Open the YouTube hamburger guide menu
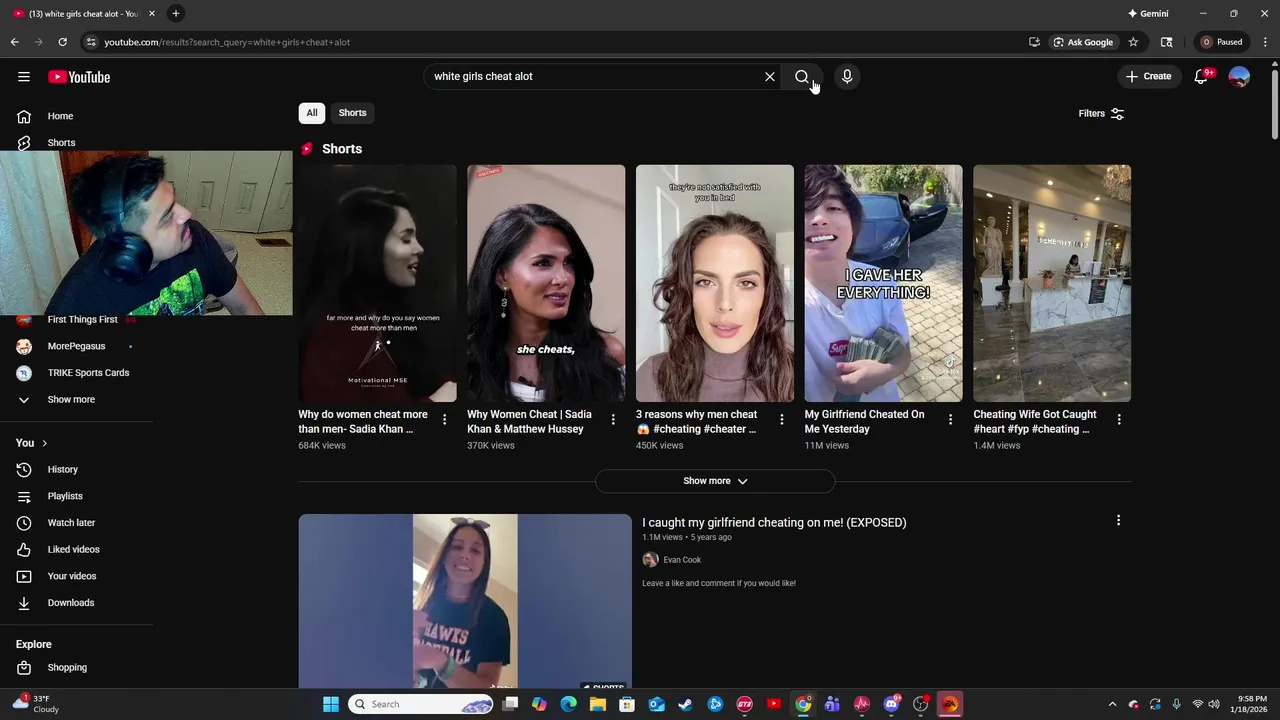Screen dimensions: 1280x720 [x=24, y=77]
